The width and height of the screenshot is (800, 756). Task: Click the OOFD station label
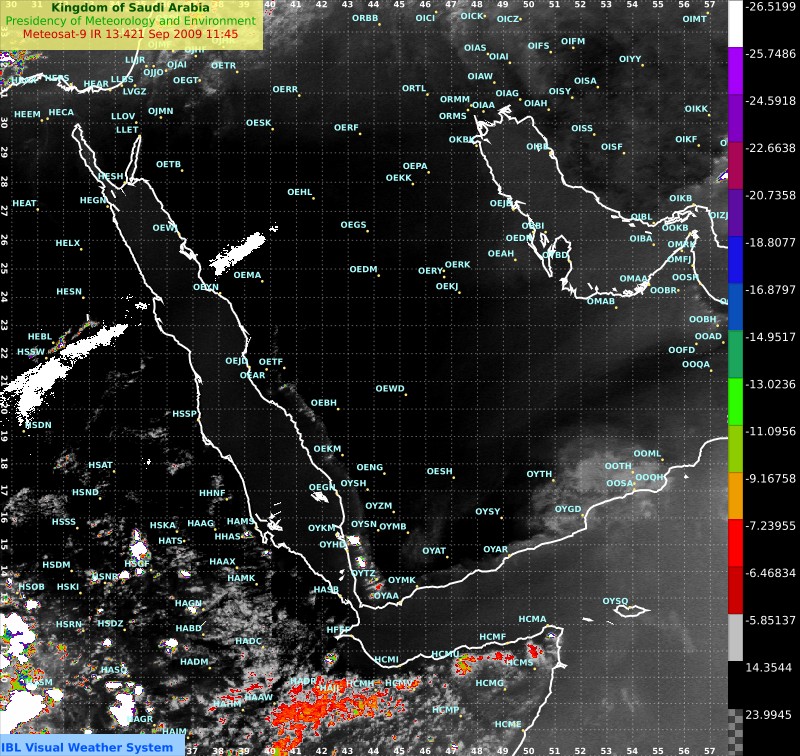[681, 350]
